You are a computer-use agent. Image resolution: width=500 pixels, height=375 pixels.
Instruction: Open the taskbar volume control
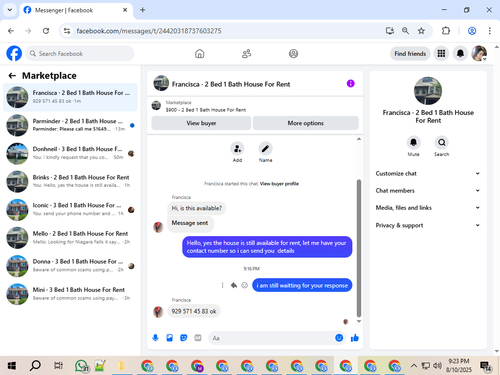pyautogui.click(x=437, y=366)
